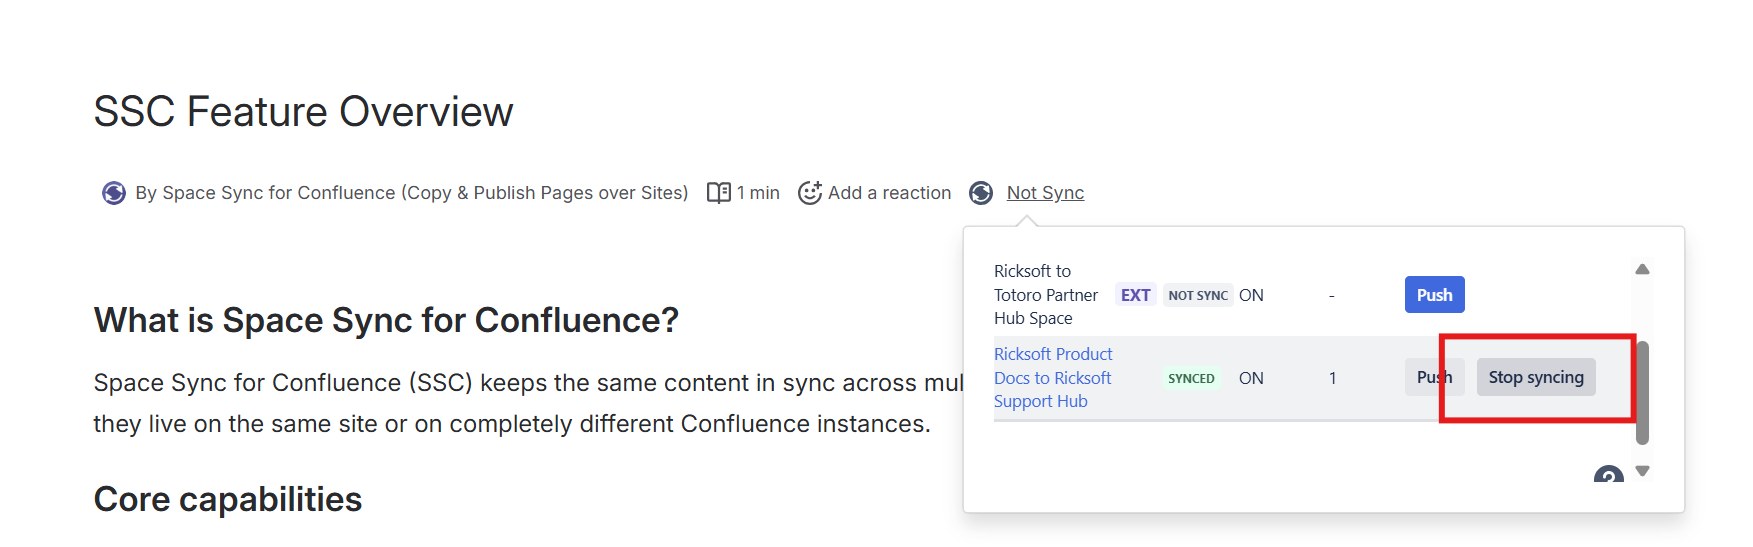Open the help question mark icon

point(1608,474)
